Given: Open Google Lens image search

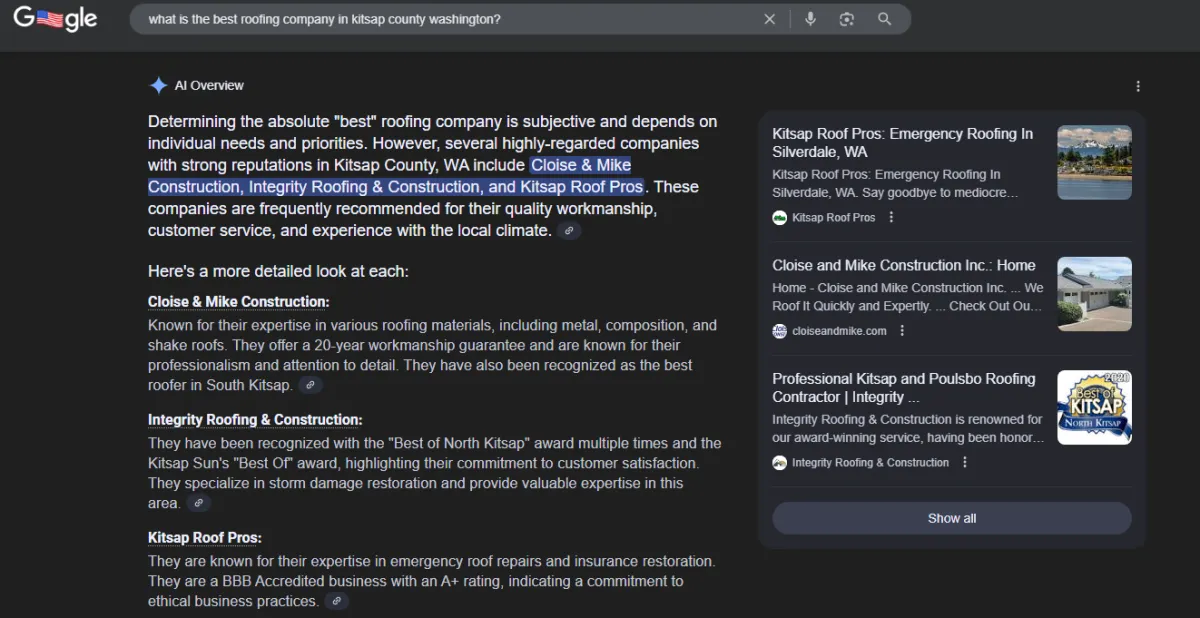Looking at the screenshot, I should [847, 19].
